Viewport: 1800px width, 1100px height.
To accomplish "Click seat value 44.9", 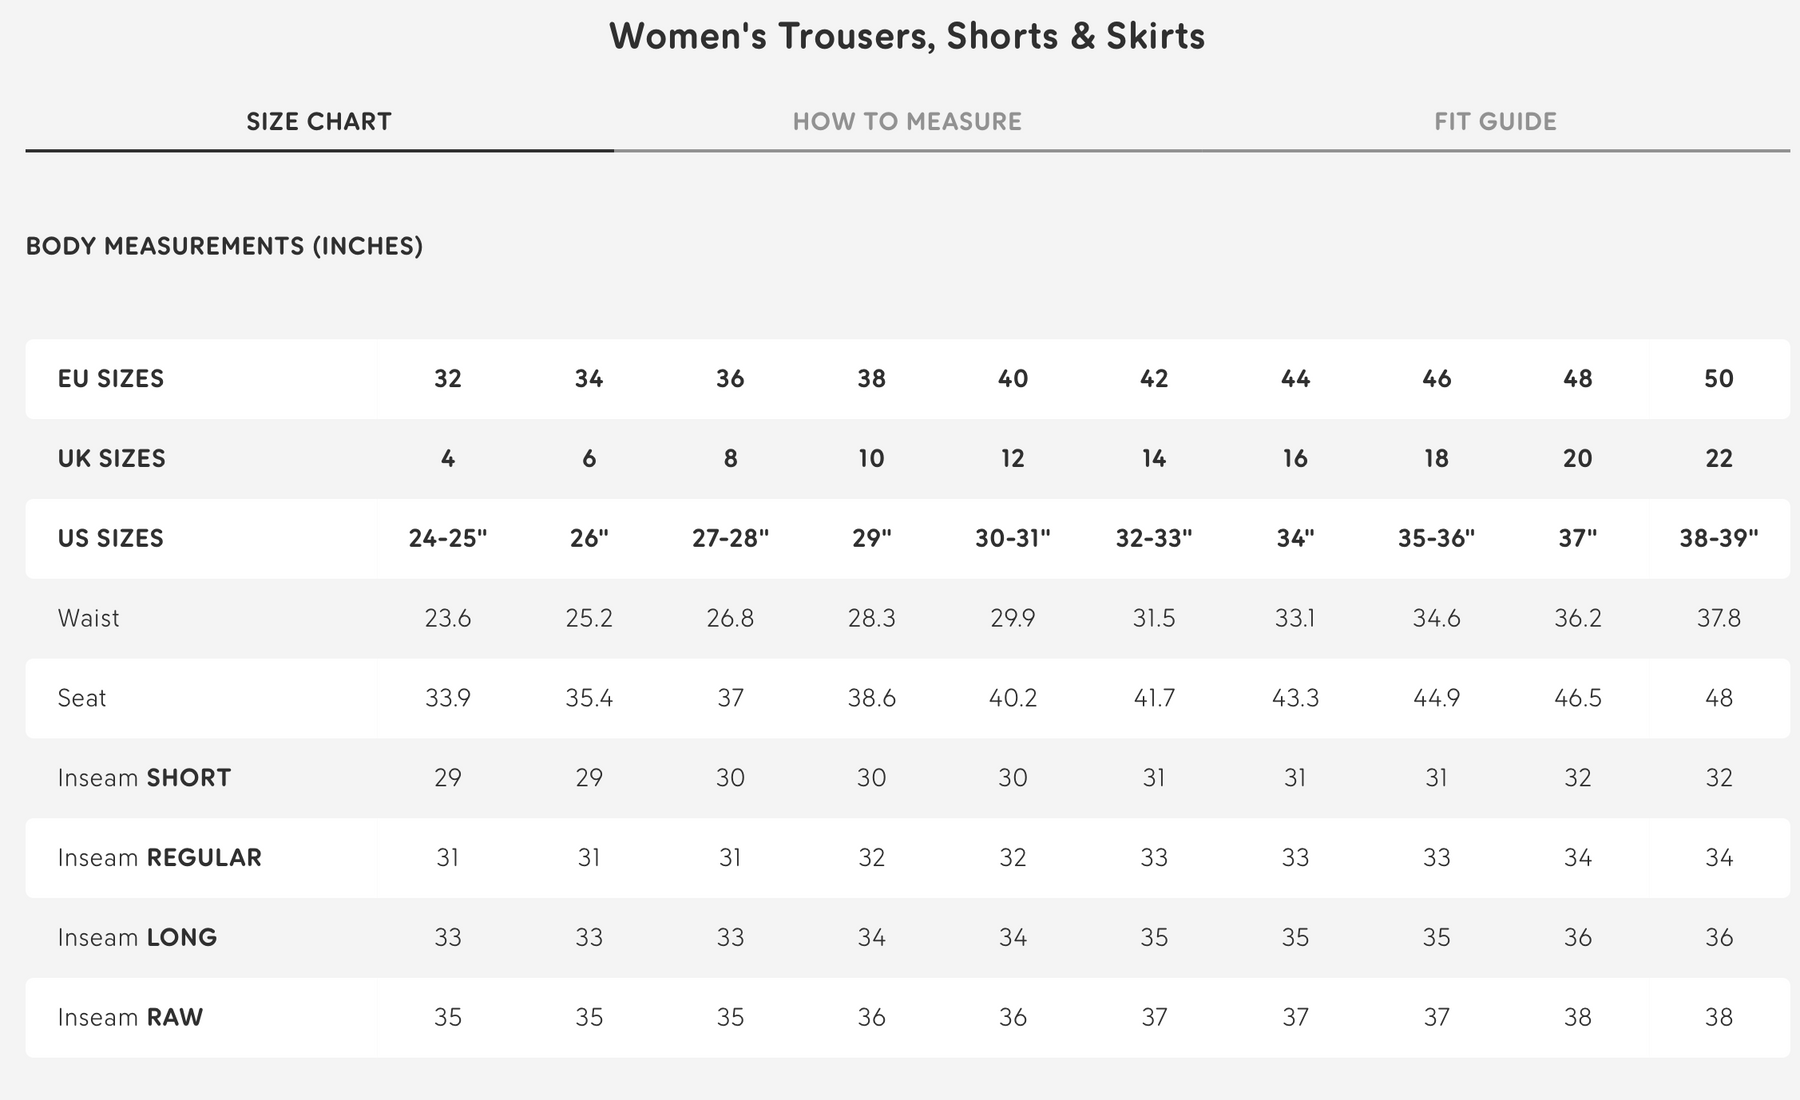I will coord(1436,698).
